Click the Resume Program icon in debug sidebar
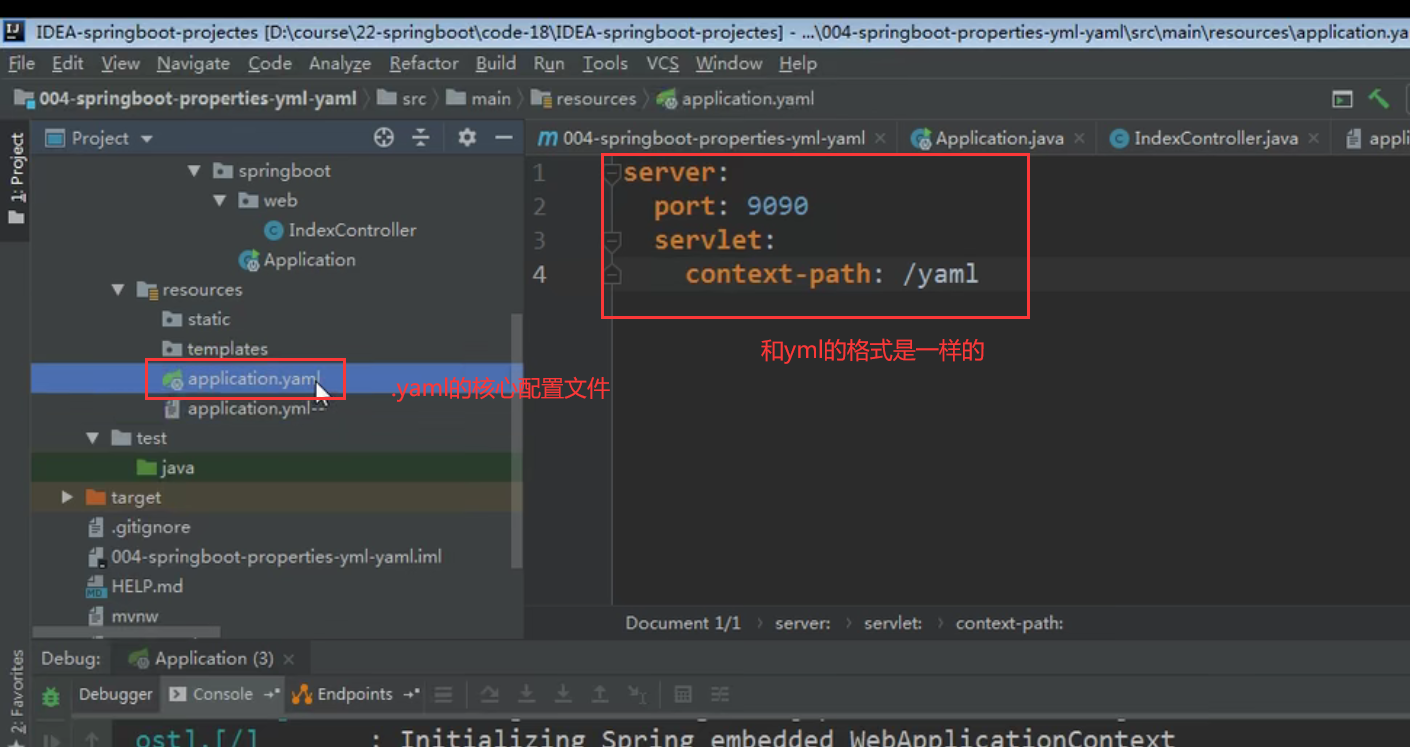This screenshot has width=1410, height=747. point(51,740)
